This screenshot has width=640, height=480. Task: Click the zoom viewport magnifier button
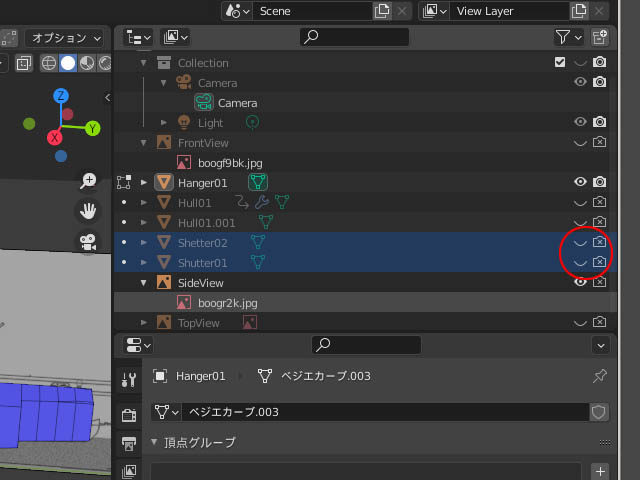[x=88, y=180]
